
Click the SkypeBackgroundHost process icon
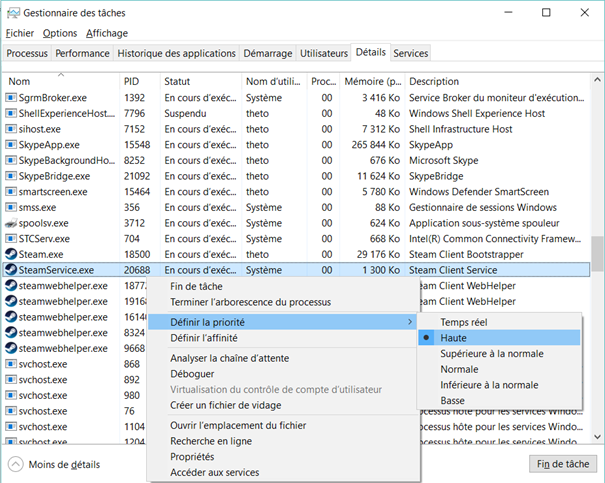[11, 160]
